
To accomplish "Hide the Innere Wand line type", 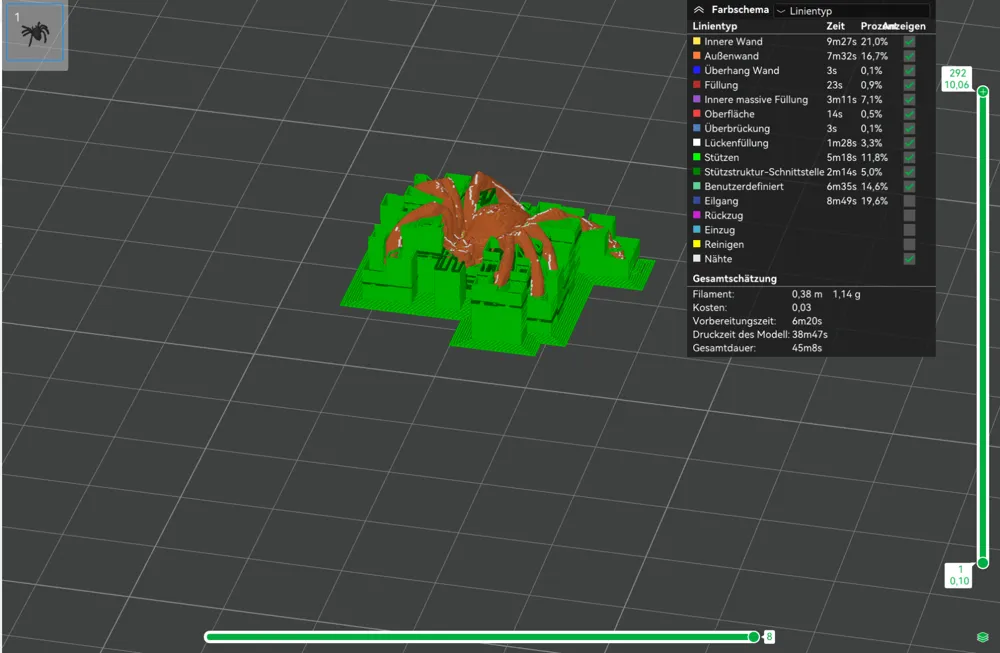I will click(908, 41).
